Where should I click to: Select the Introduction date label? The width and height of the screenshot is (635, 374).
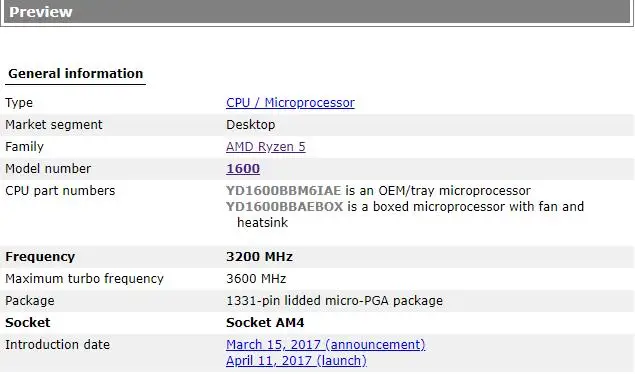pos(58,344)
